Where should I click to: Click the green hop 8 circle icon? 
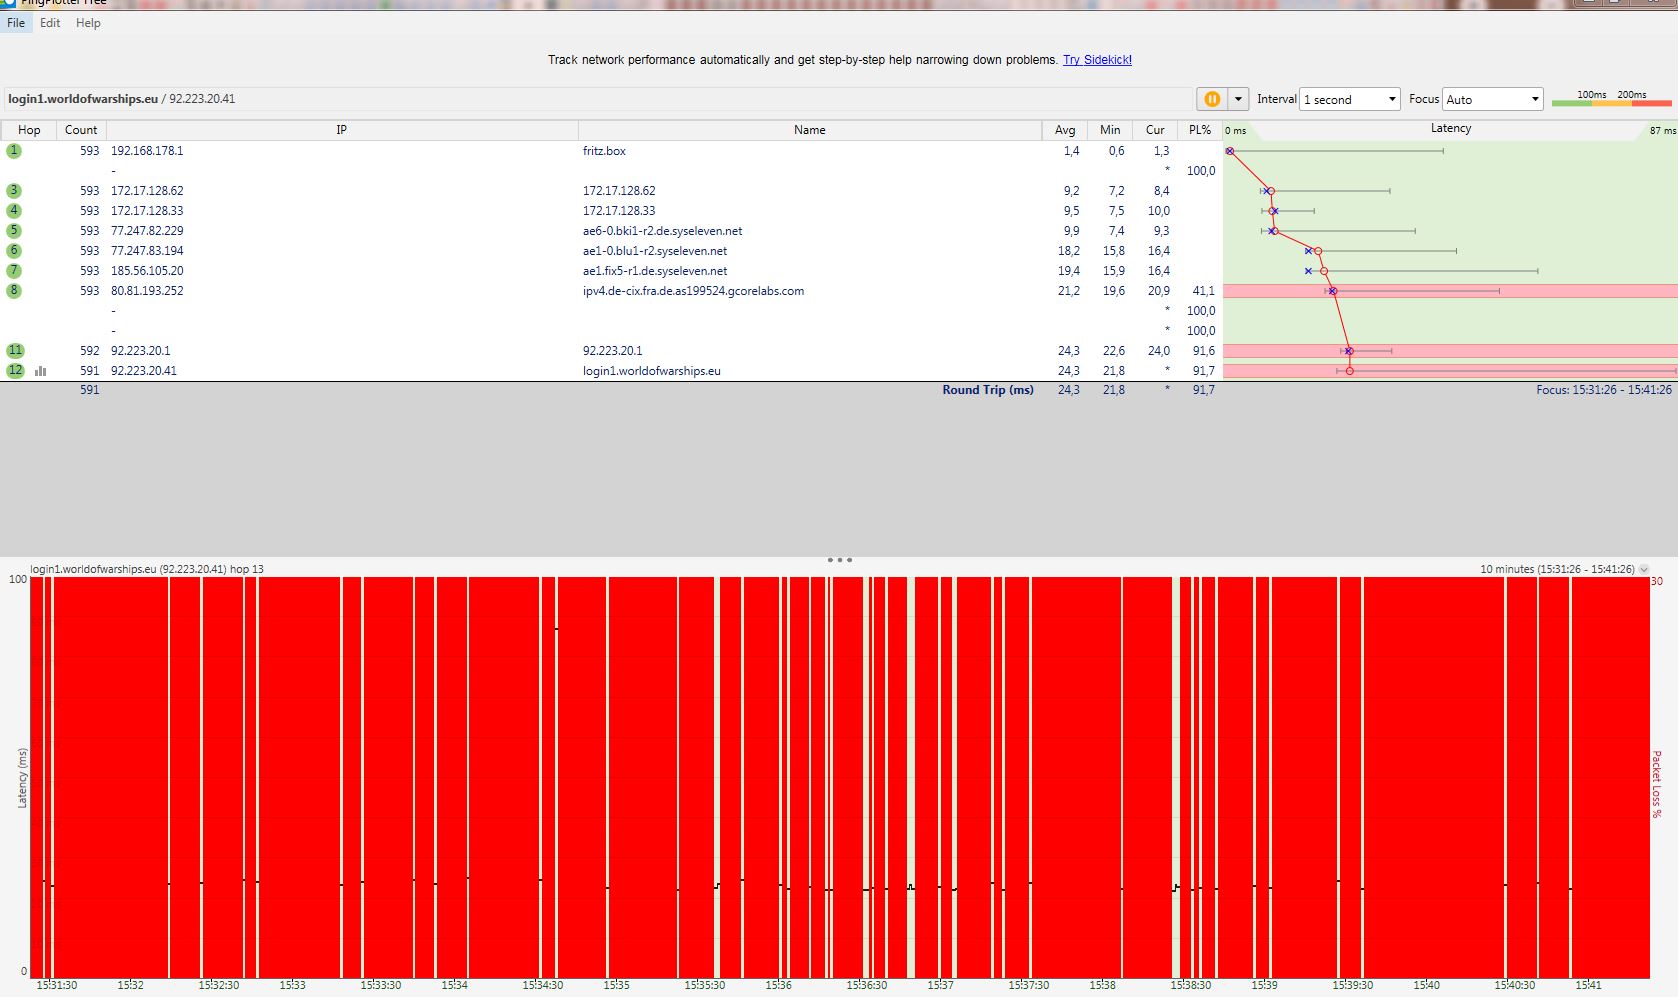coord(14,291)
